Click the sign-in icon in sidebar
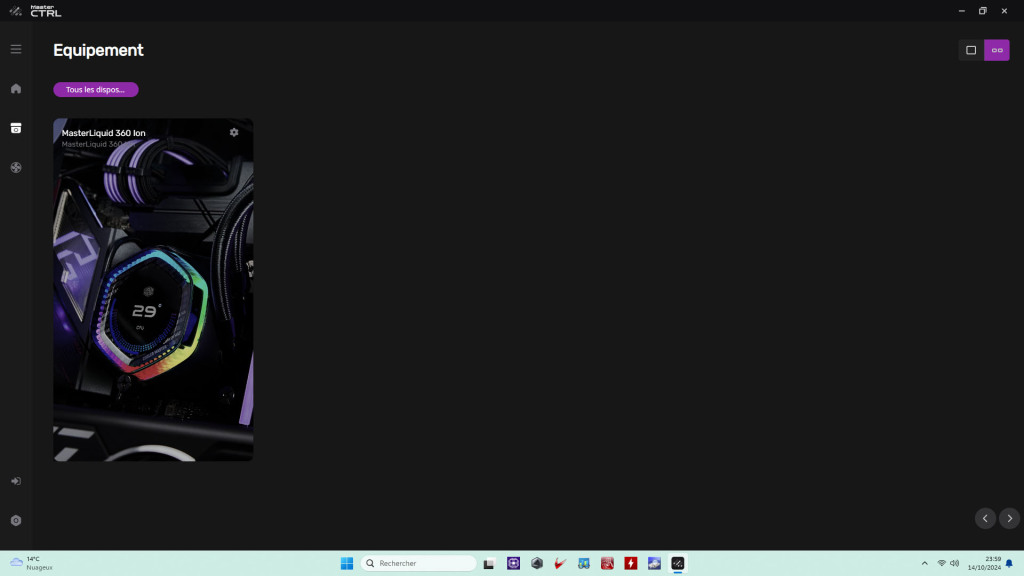This screenshot has height=576, width=1024. (16, 481)
